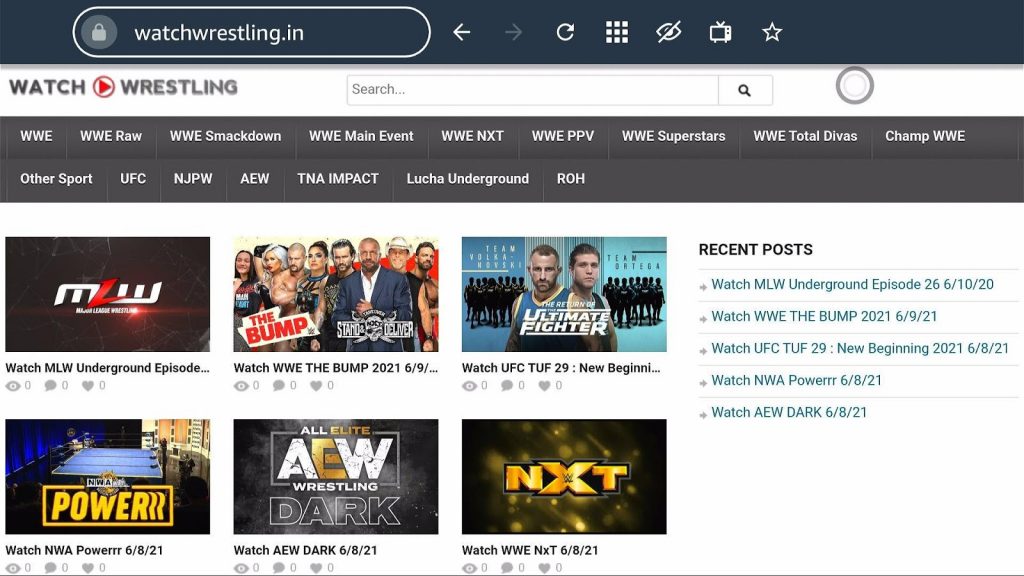Open recent post Watch AEW DARK 6/8/21

(x=789, y=412)
